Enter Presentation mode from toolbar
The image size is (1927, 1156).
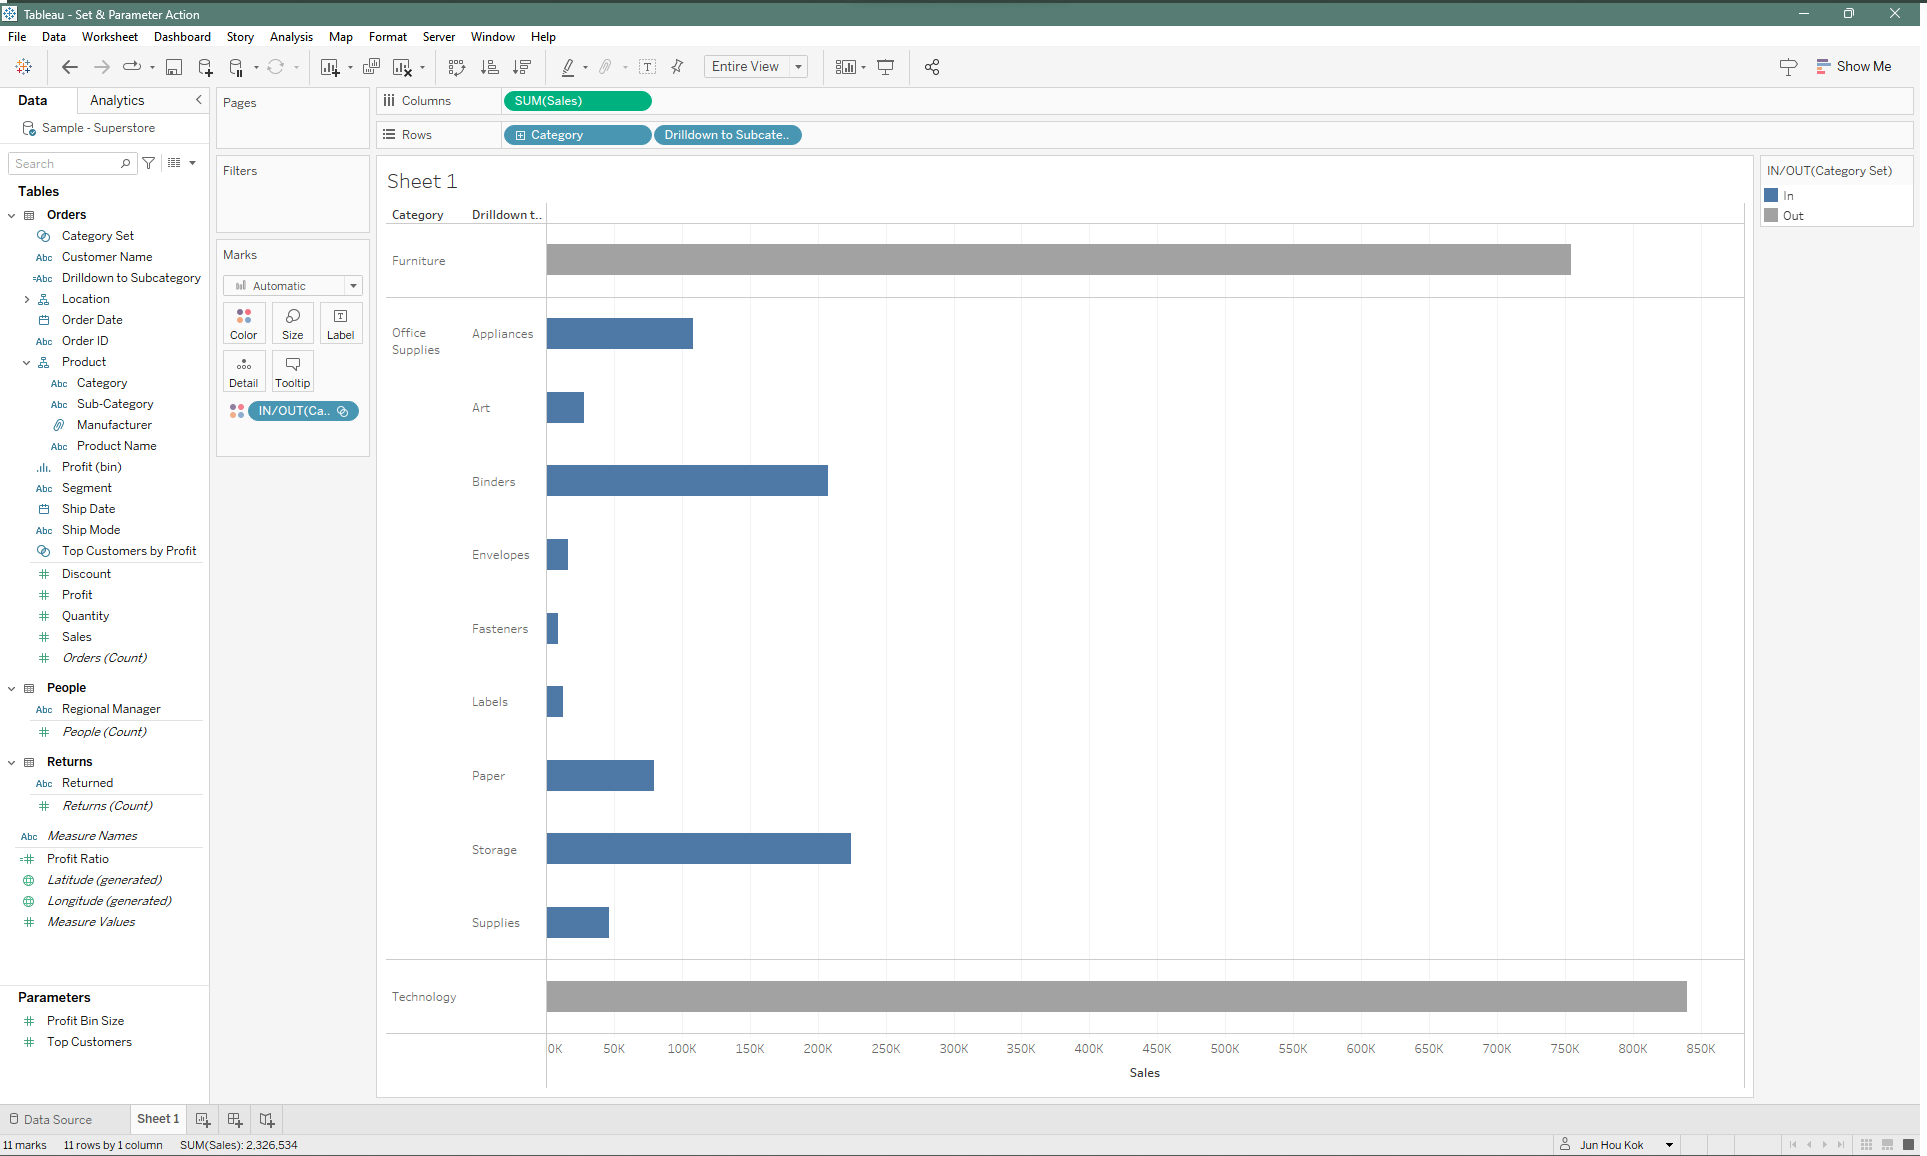point(886,67)
